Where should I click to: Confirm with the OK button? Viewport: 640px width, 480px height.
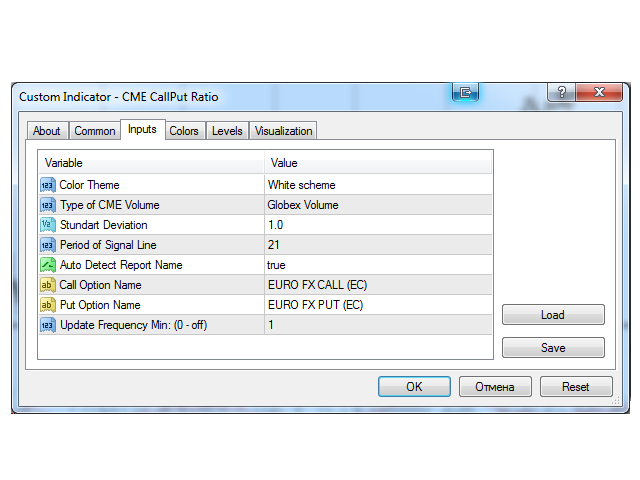[414, 387]
